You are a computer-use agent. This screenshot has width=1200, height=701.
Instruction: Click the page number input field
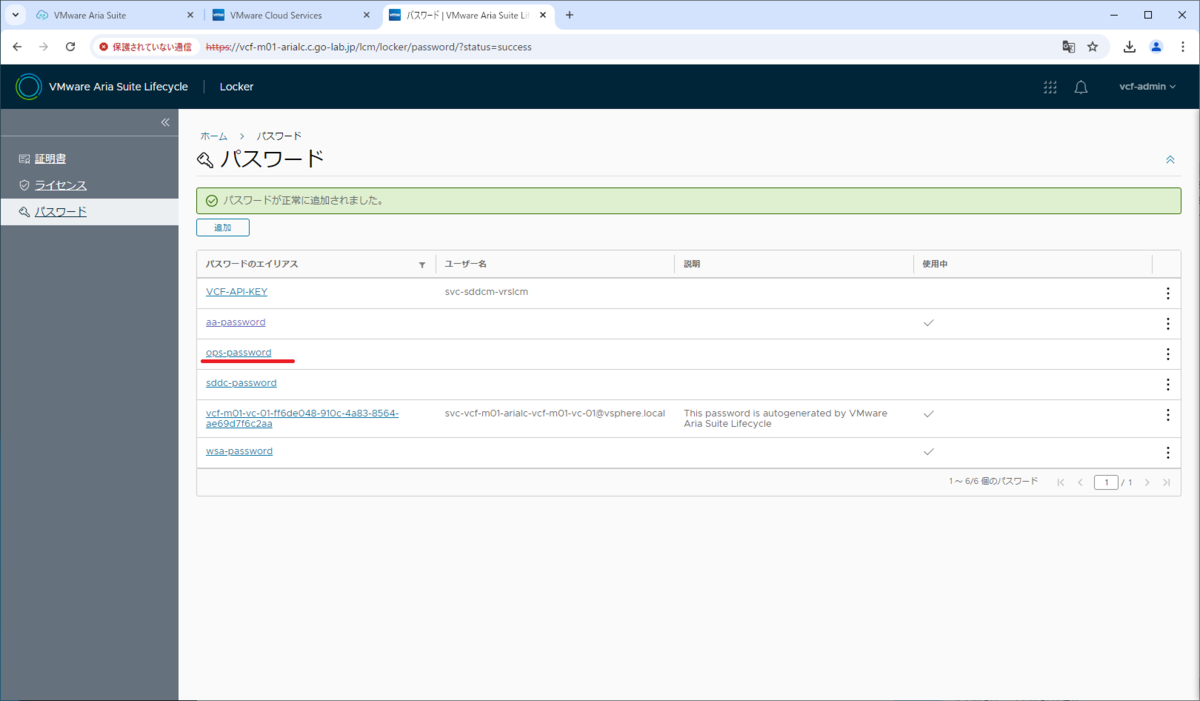coord(1106,482)
